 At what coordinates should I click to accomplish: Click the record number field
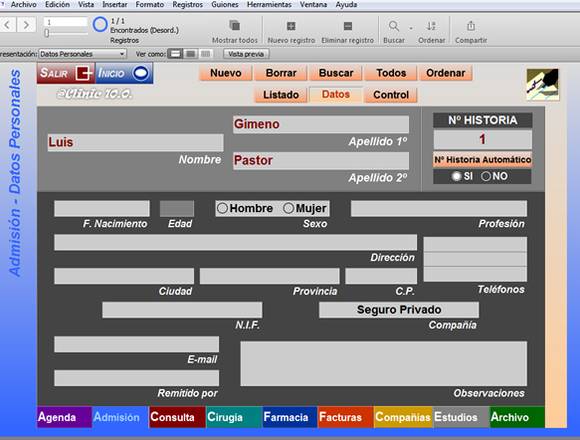(x=65, y=22)
